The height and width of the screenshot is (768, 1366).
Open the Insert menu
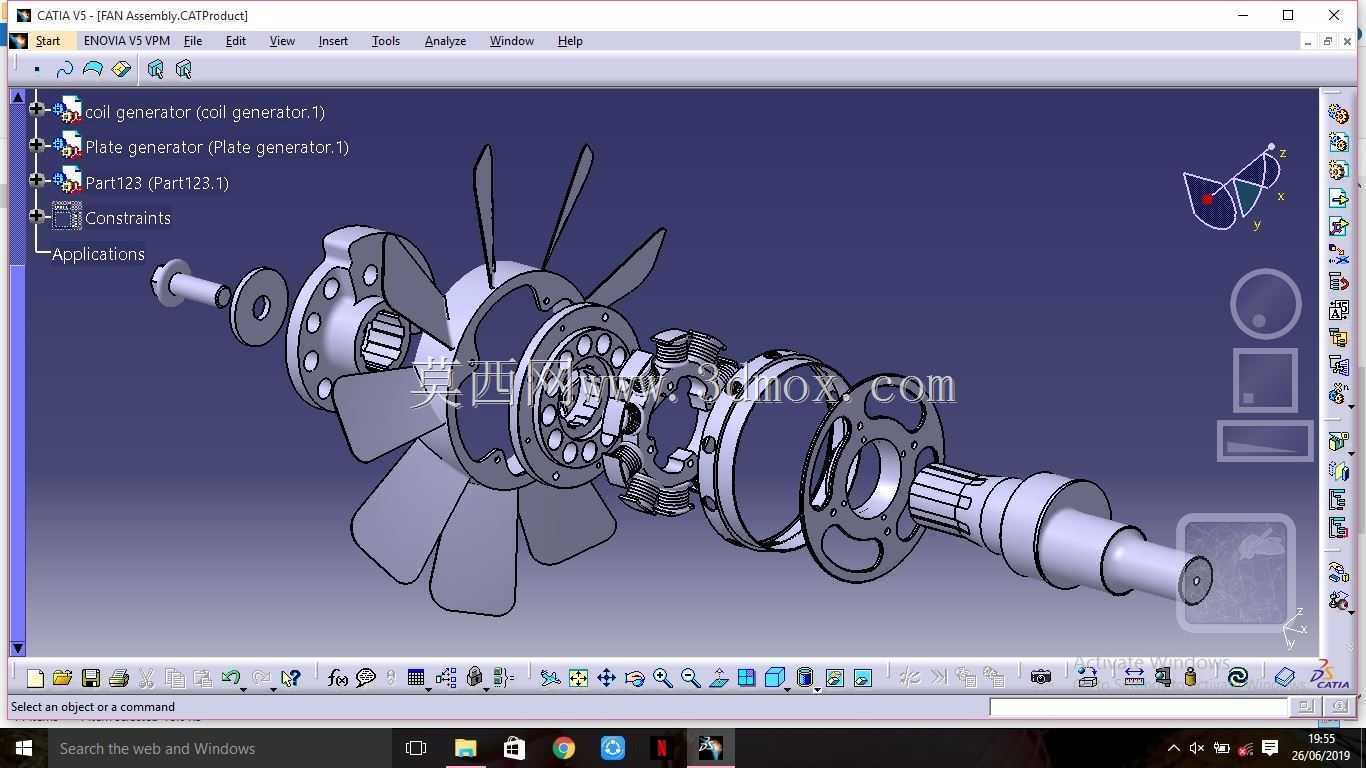(x=333, y=41)
